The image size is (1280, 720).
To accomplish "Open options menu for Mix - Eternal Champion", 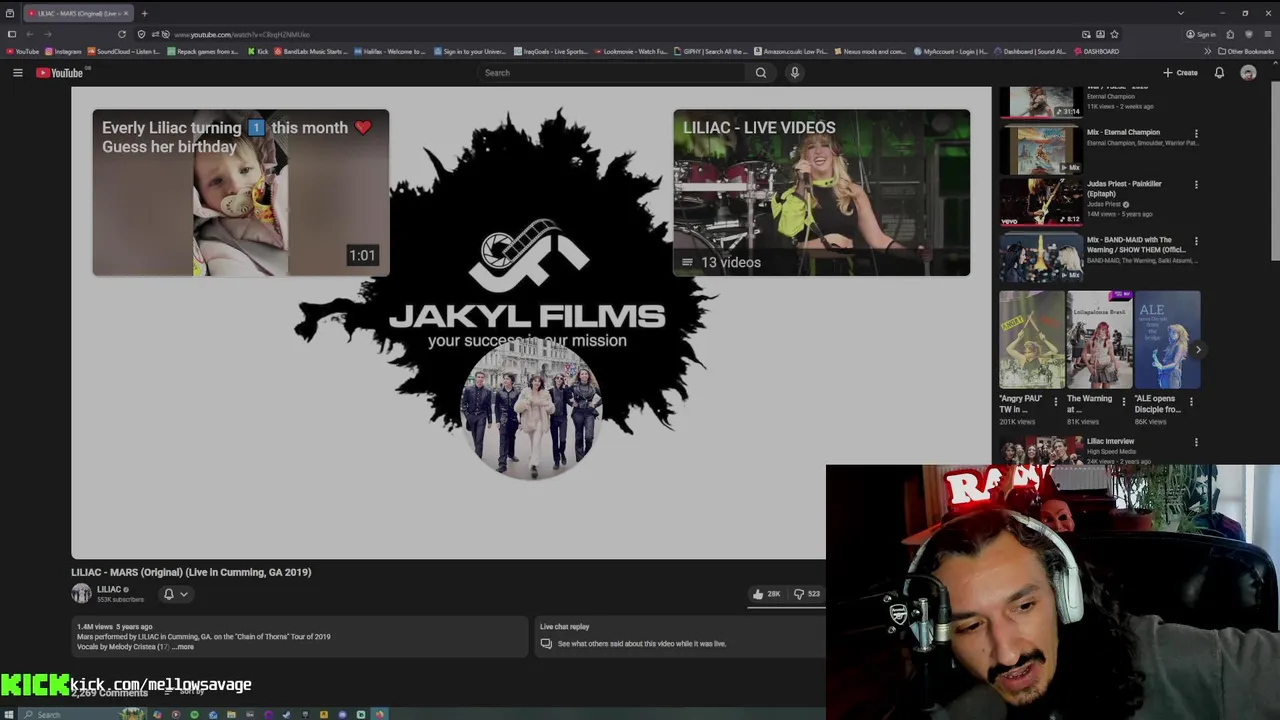I will (x=1196, y=134).
